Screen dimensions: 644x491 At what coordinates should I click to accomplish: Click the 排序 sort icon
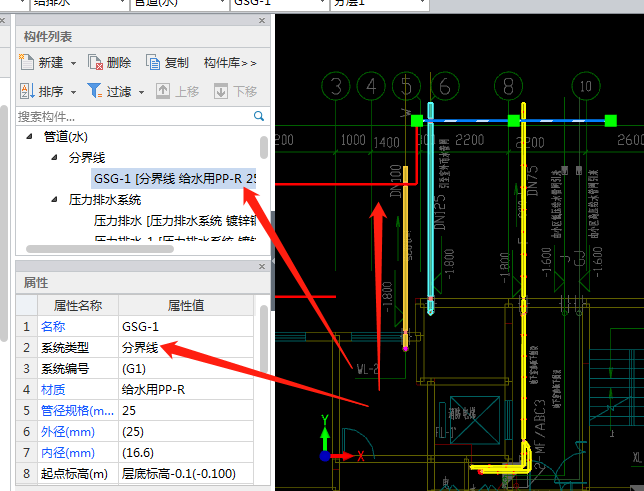point(27,91)
